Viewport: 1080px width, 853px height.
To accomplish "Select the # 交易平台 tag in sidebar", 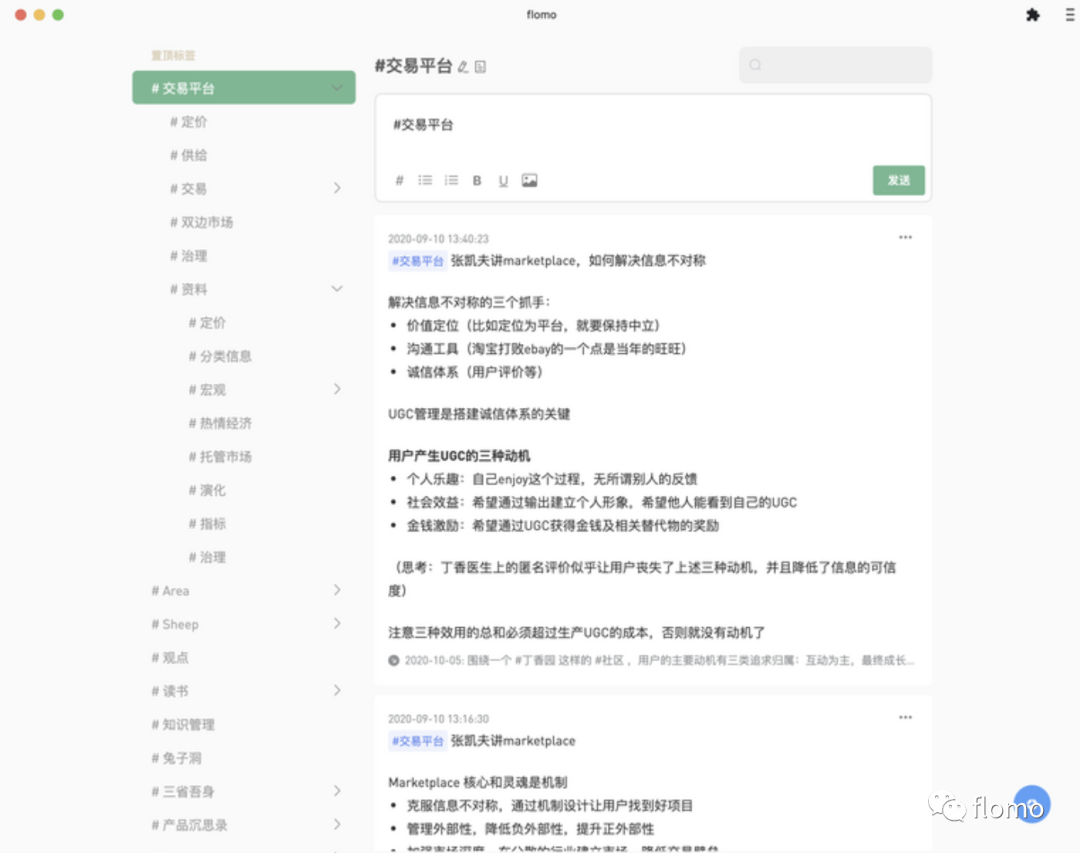I will tap(244, 88).
